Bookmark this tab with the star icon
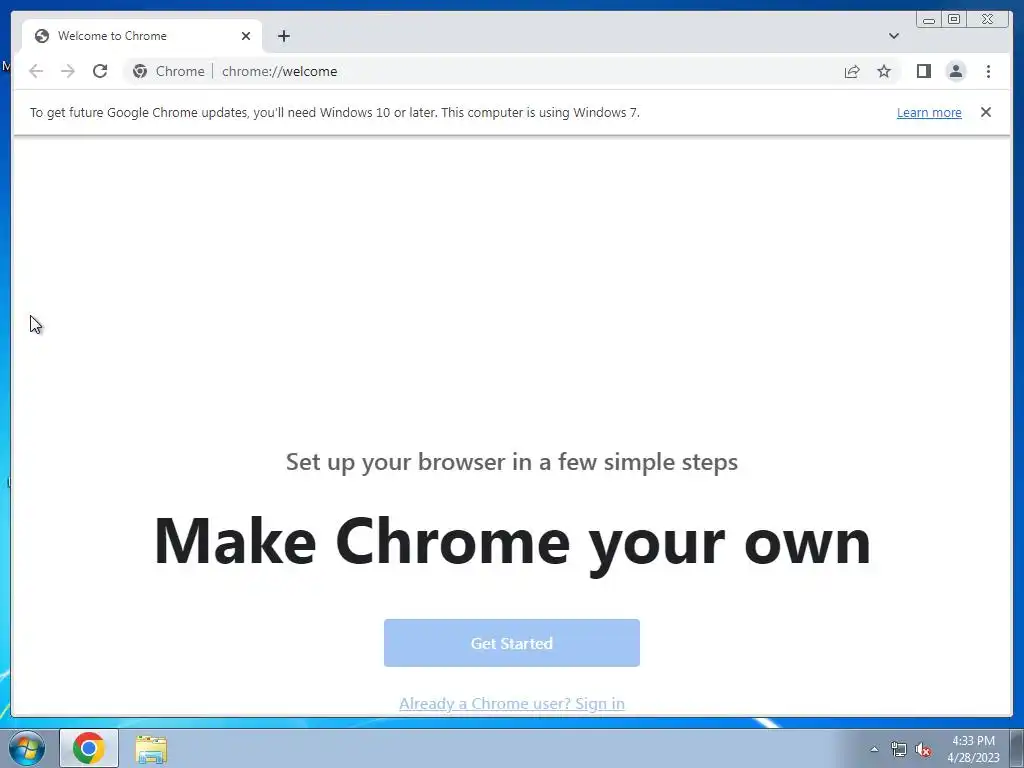The height and width of the screenshot is (768, 1024). [x=884, y=71]
